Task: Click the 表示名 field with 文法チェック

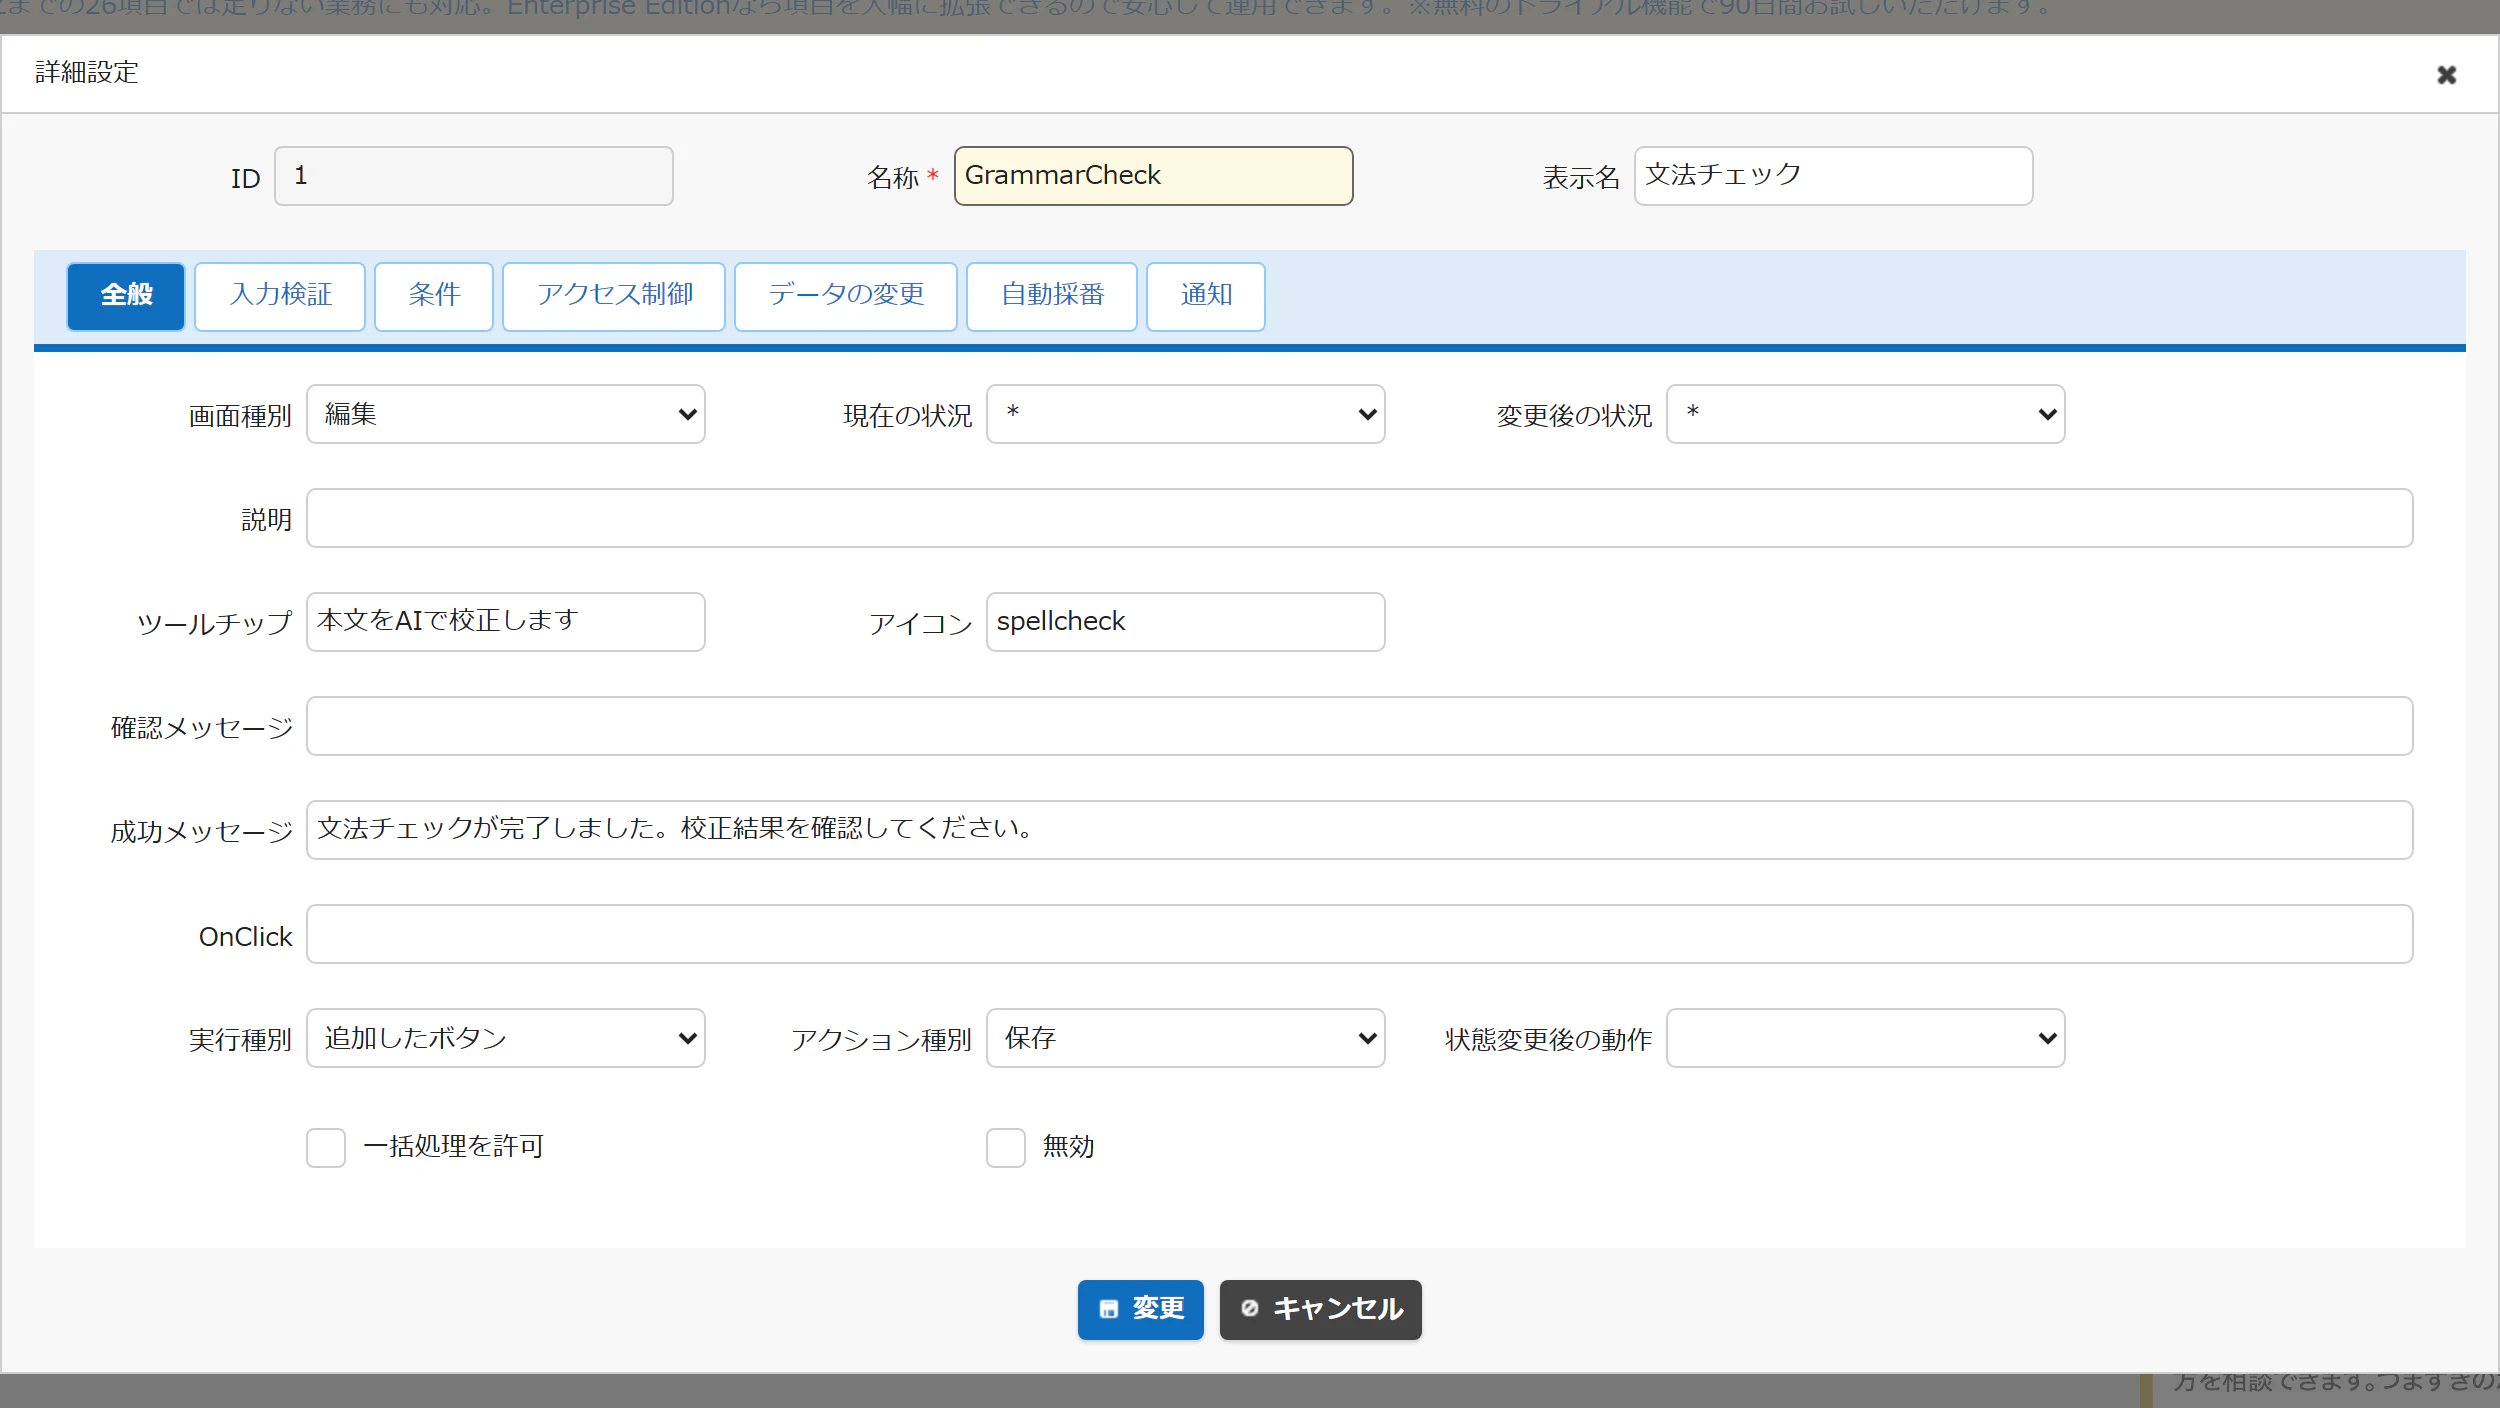Action: (1834, 176)
